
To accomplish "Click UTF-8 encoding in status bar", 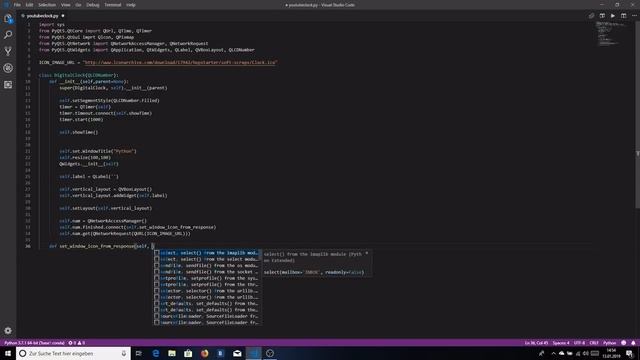I will click(x=579, y=343).
